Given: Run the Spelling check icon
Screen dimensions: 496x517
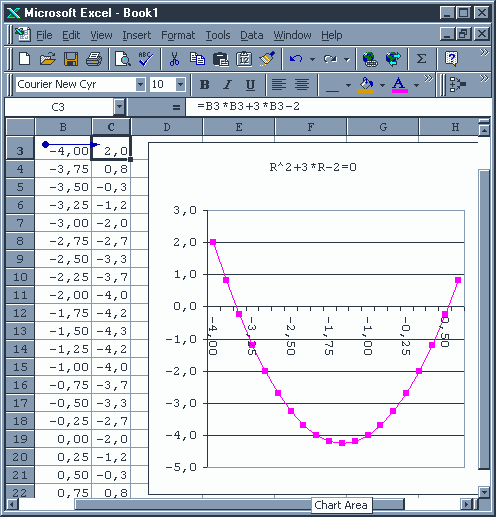Looking at the screenshot, I should pyautogui.click(x=146, y=59).
